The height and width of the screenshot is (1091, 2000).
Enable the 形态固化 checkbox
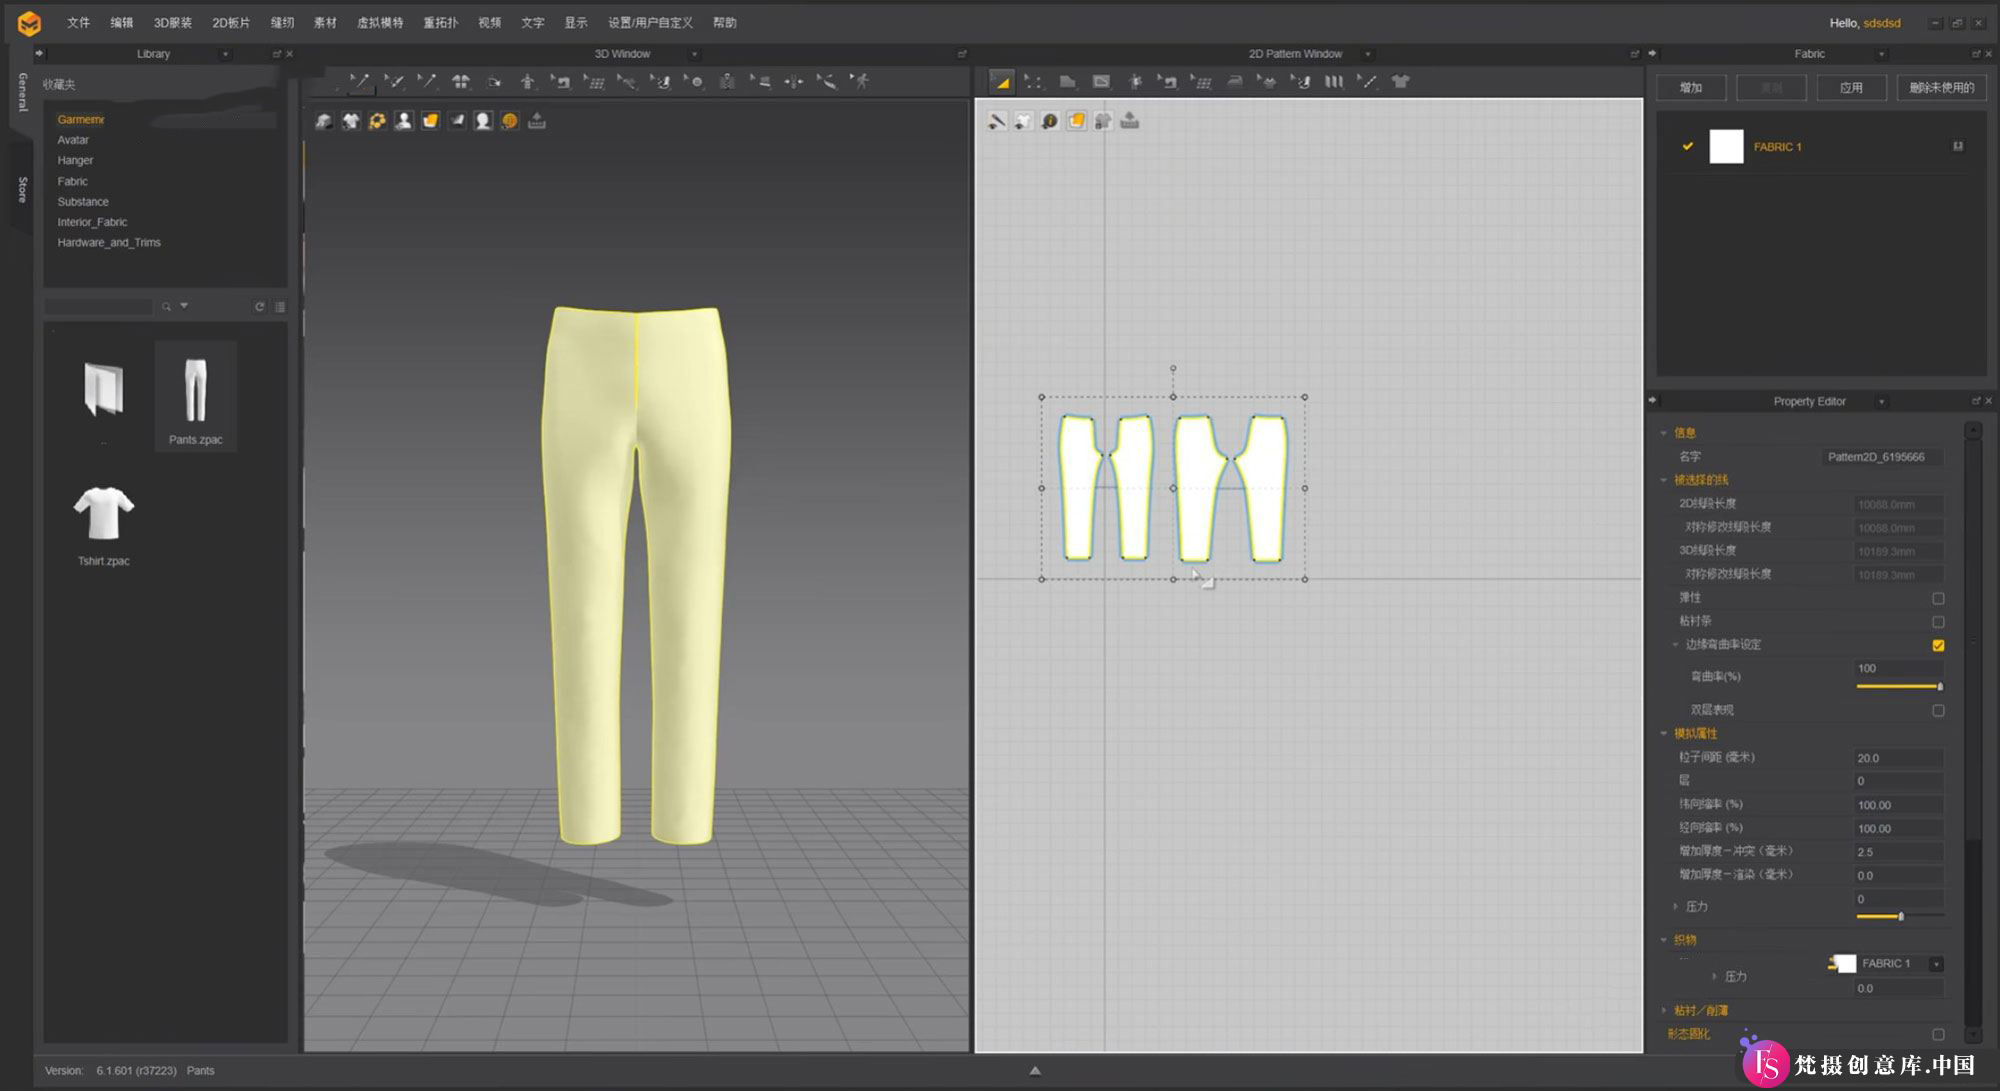[x=1938, y=1034]
